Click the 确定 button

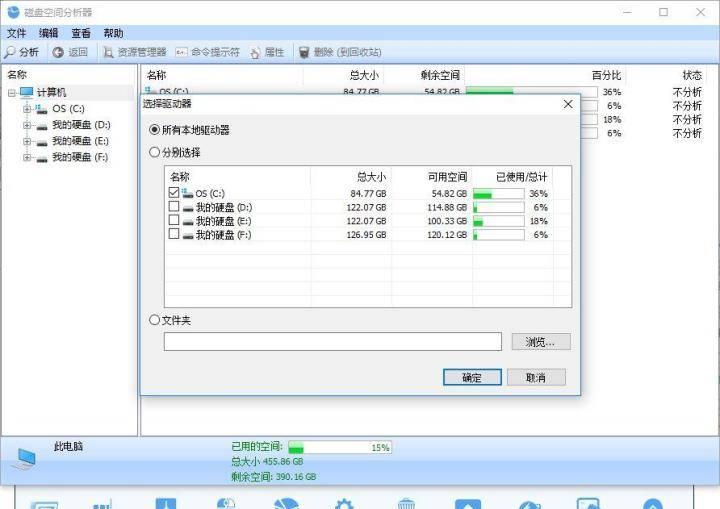[x=472, y=378]
